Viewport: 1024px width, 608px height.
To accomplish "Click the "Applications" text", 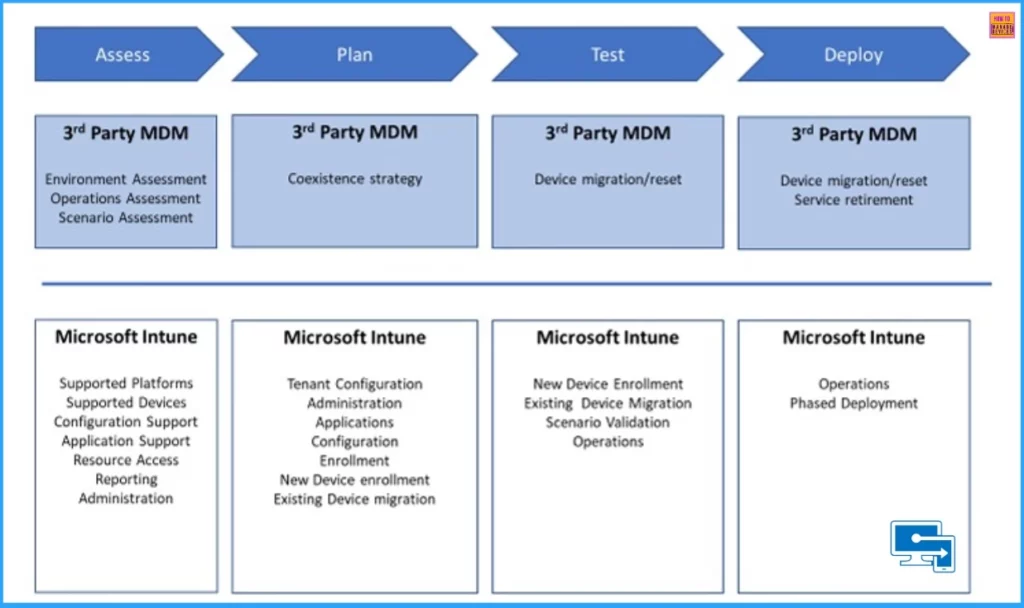I will pos(355,423).
